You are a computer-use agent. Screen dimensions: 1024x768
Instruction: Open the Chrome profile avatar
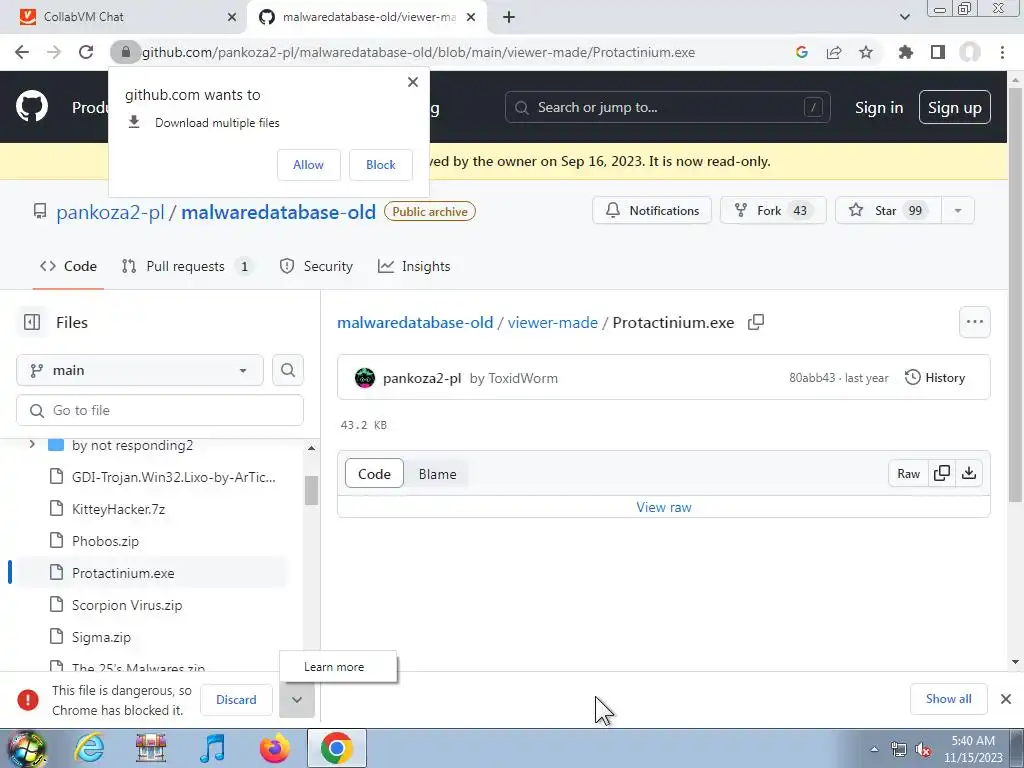click(970, 52)
